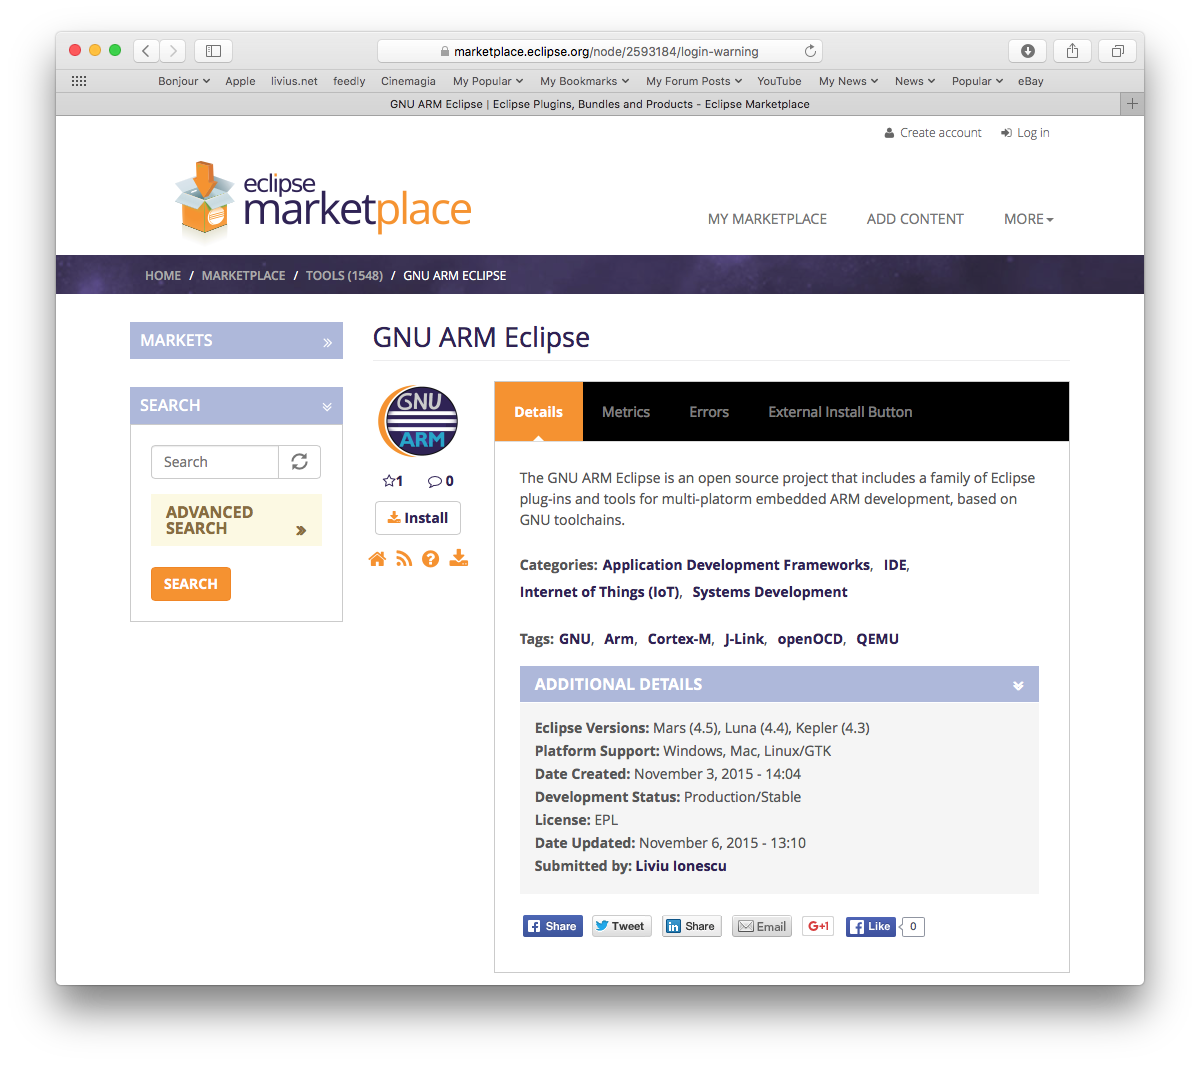Click the orange download icon below Install
This screenshot has width=1200, height=1065.
click(458, 558)
